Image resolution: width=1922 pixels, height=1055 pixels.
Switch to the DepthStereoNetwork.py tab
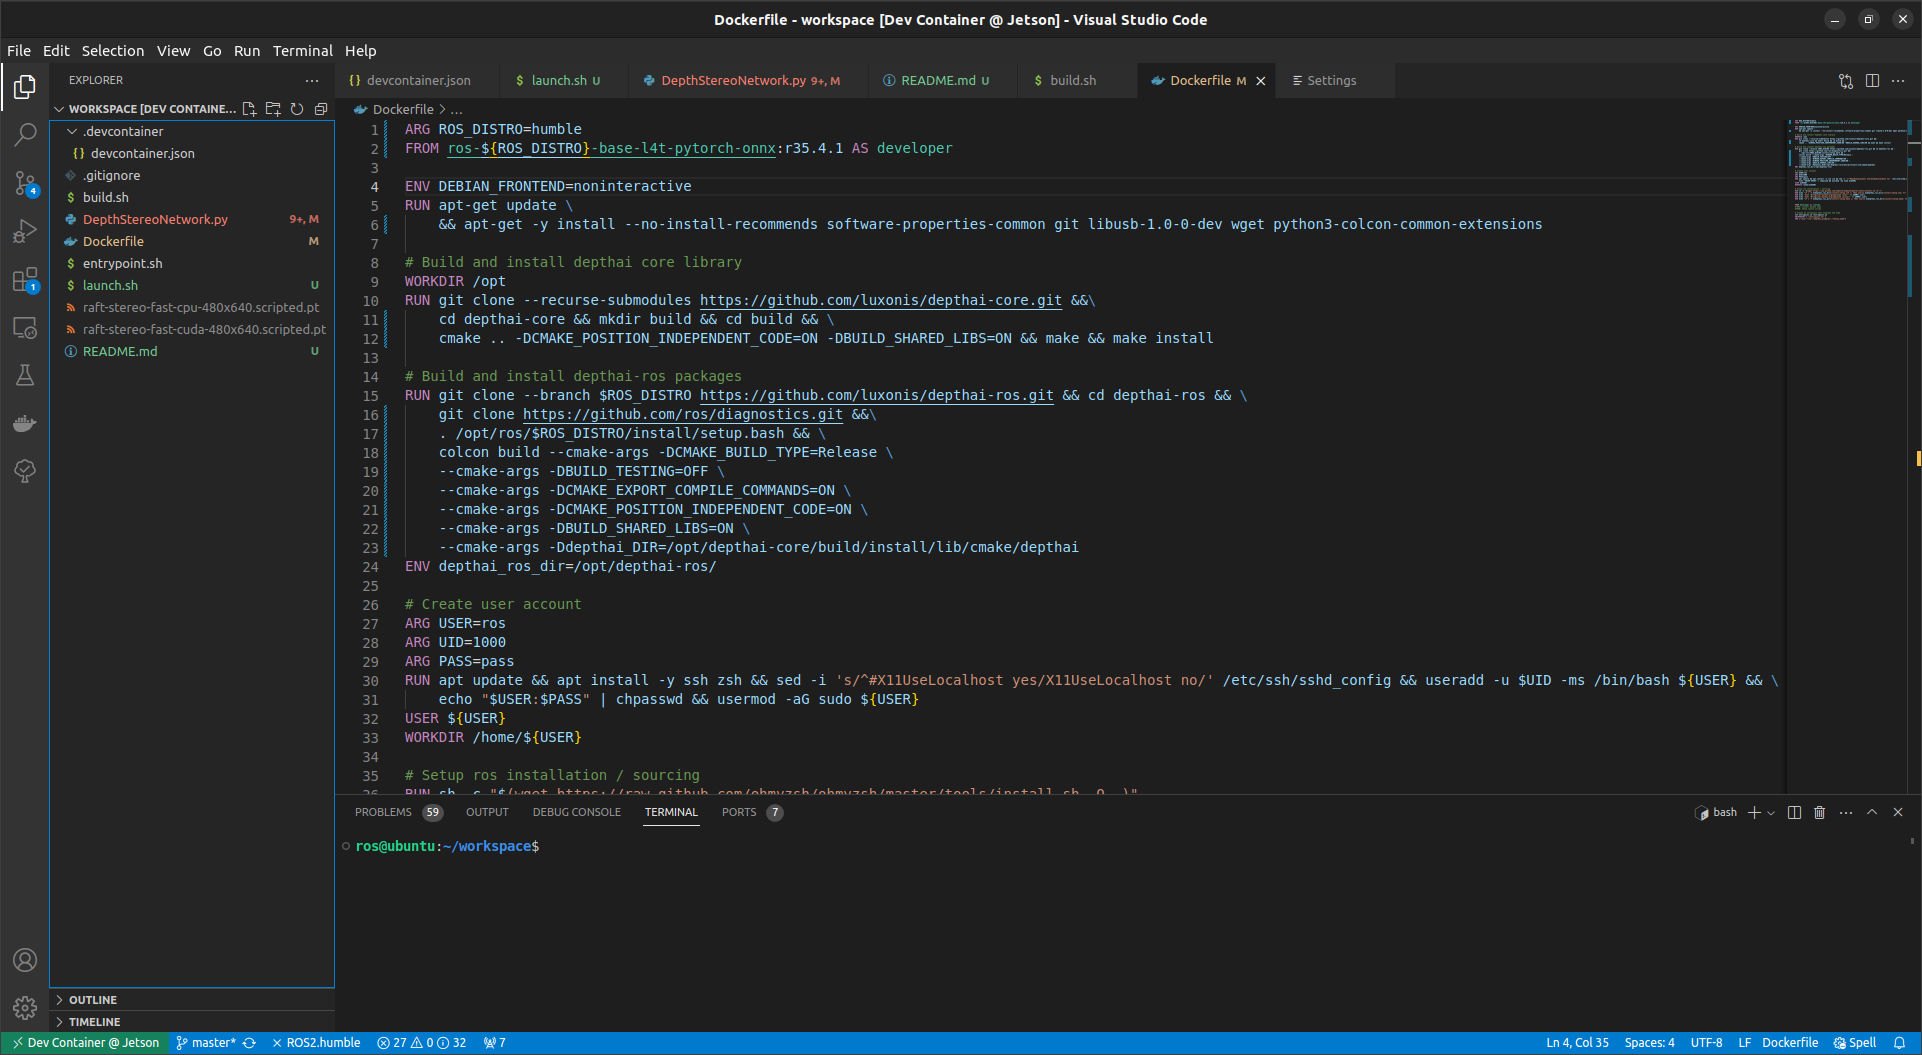[x=749, y=81]
